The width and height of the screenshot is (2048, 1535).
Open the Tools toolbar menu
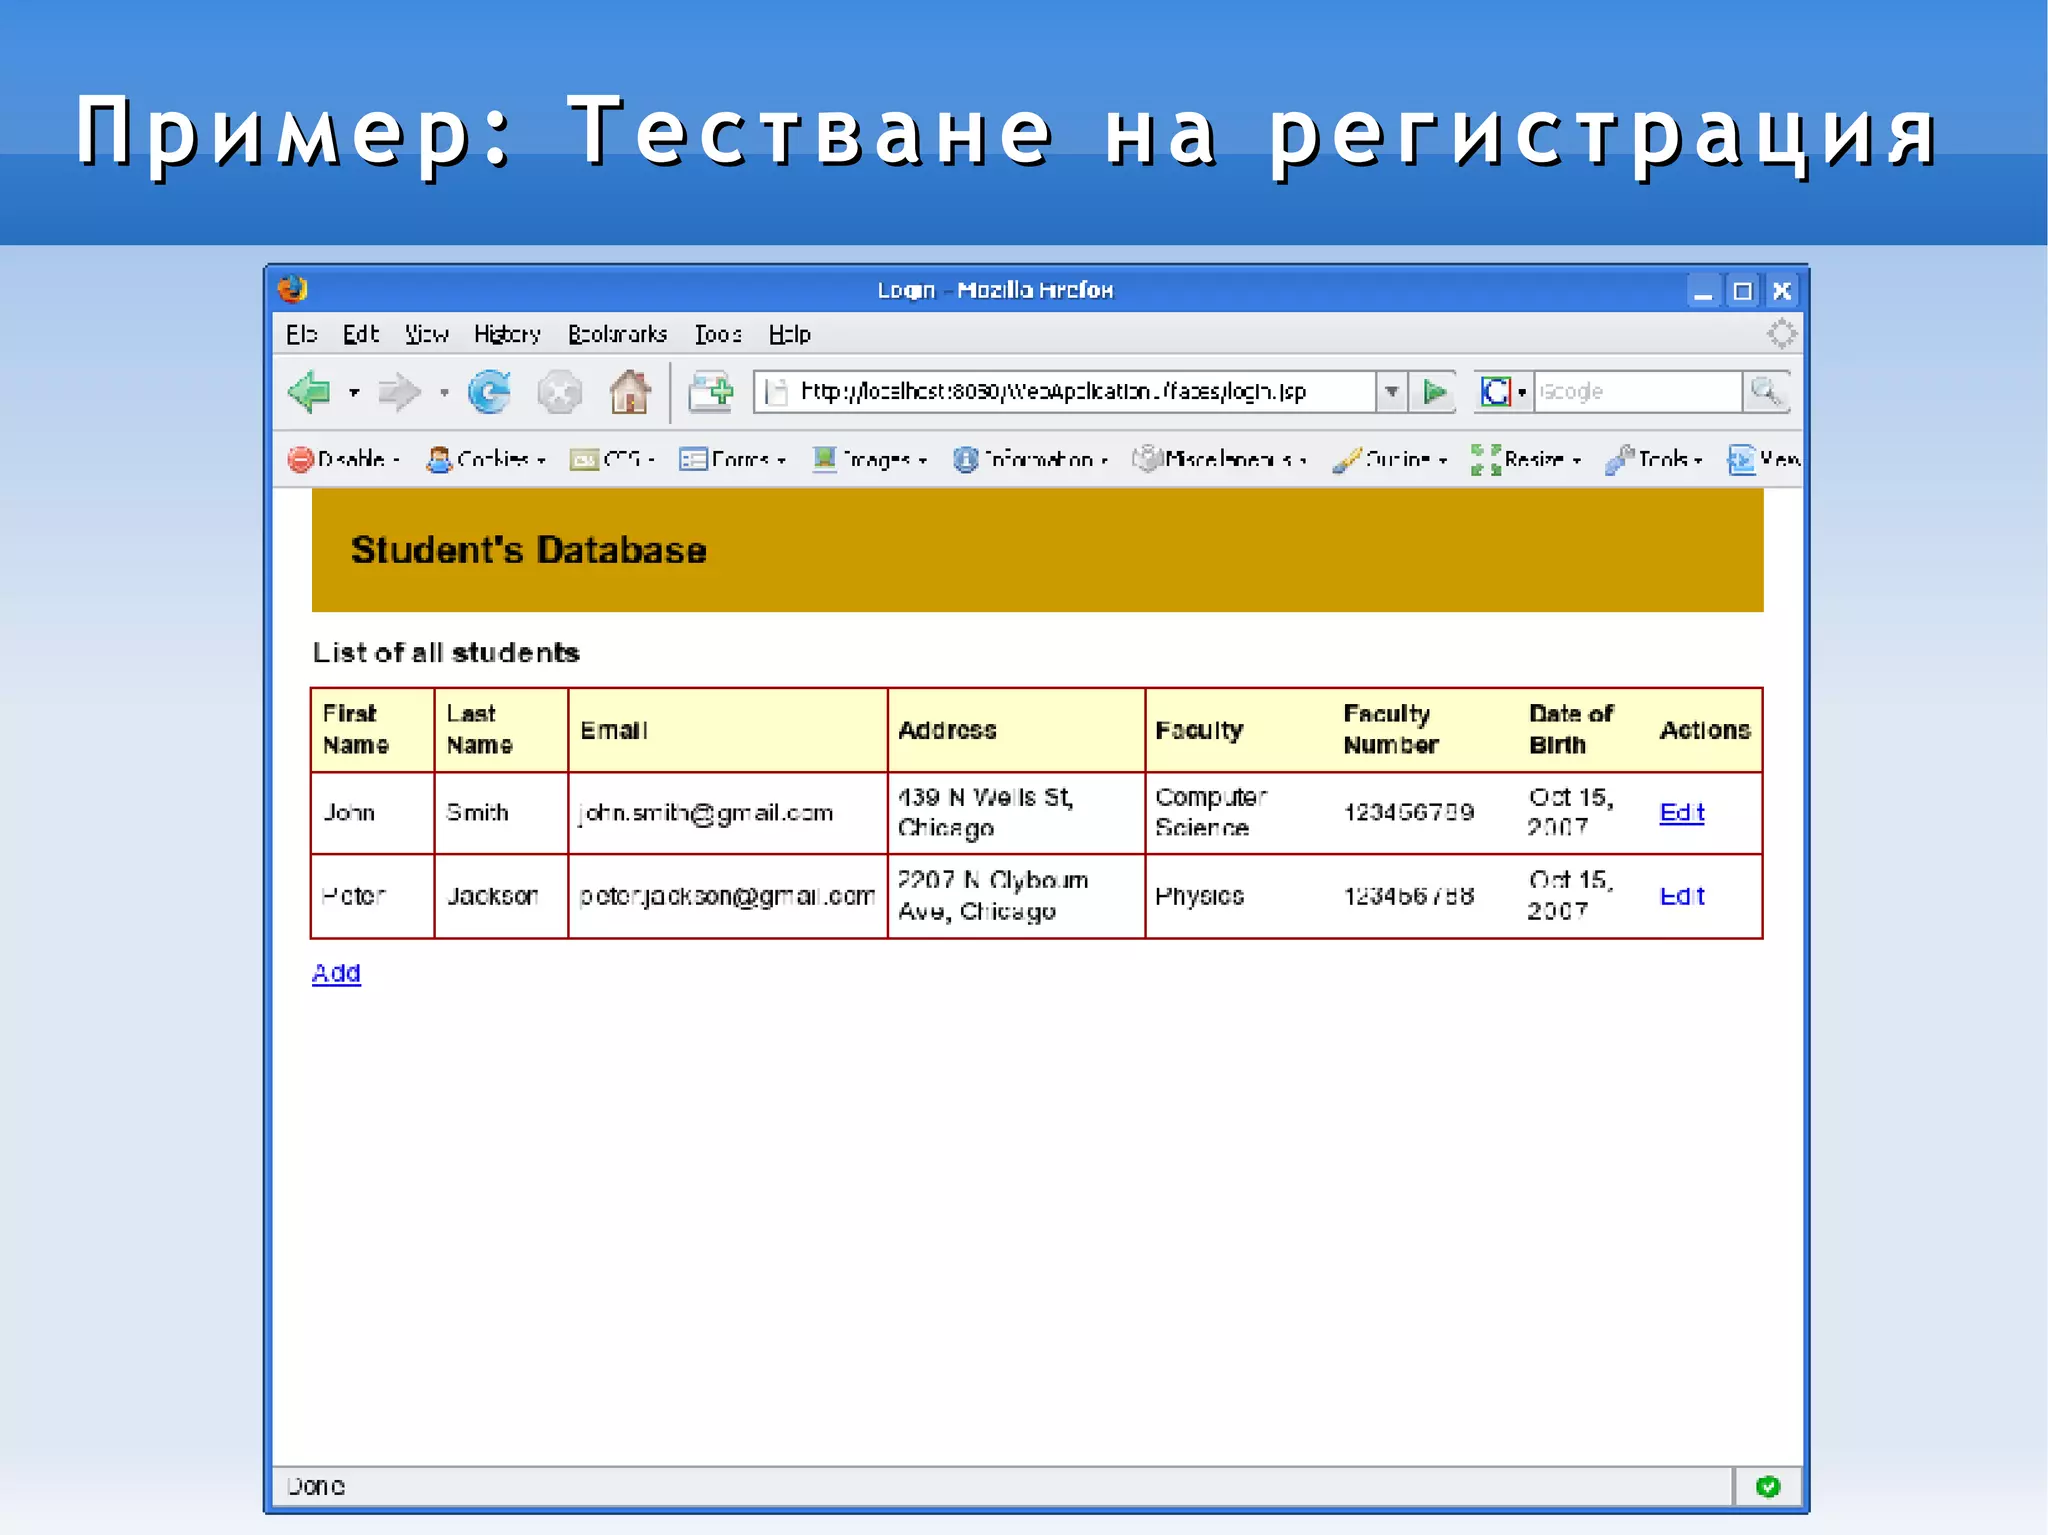click(x=1654, y=459)
